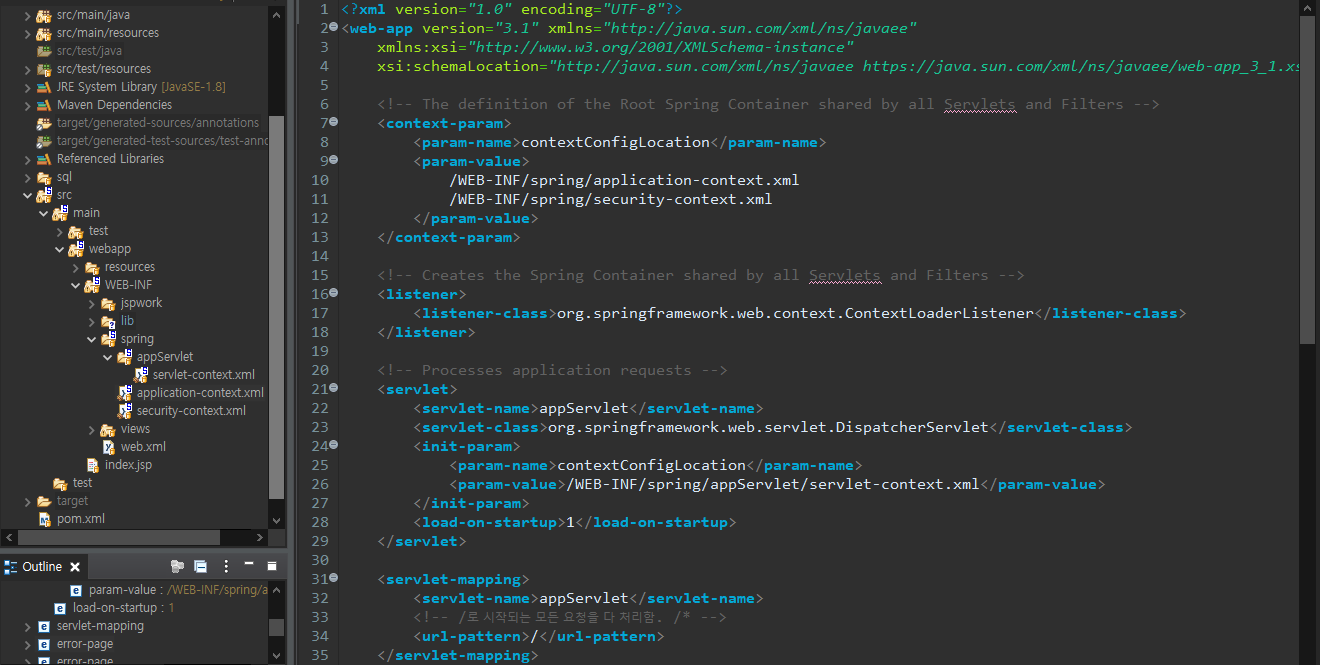Expand the target folder node
Viewport: 1320px width, 665px height.
[28, 500]
